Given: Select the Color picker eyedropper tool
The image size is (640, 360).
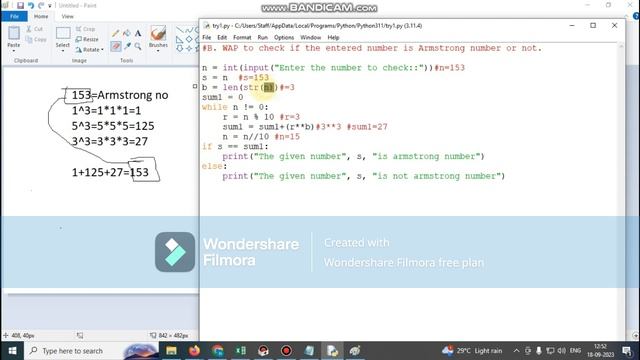Looking at the screenshot, I should tap(127, 46).
